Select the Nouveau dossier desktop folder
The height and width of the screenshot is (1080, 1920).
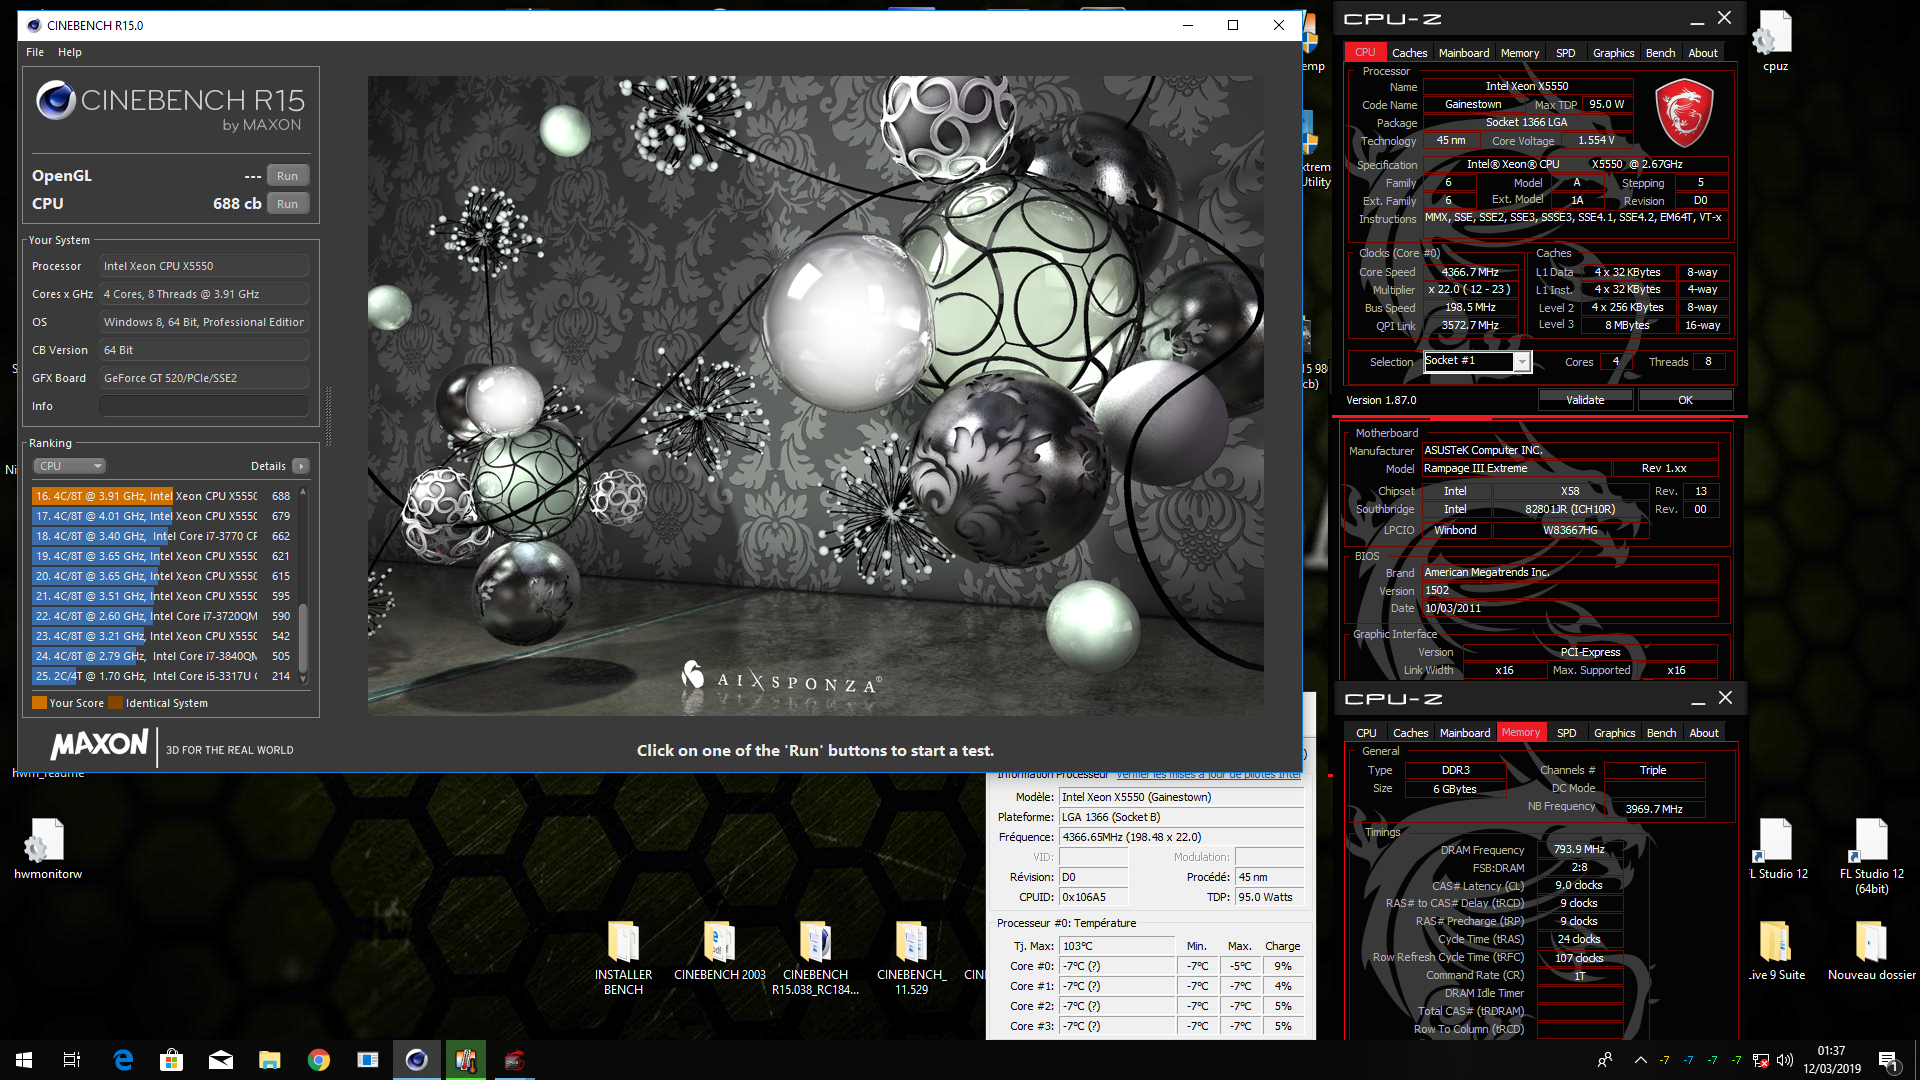tap(1871, 951)
